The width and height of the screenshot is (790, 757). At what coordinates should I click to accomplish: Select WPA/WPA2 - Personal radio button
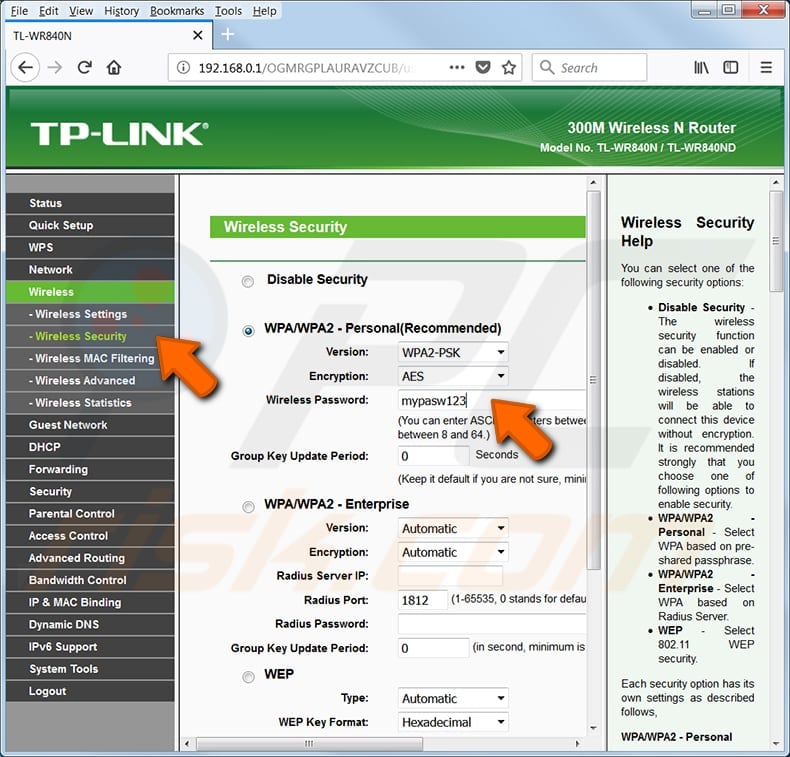tap(248, 331)
